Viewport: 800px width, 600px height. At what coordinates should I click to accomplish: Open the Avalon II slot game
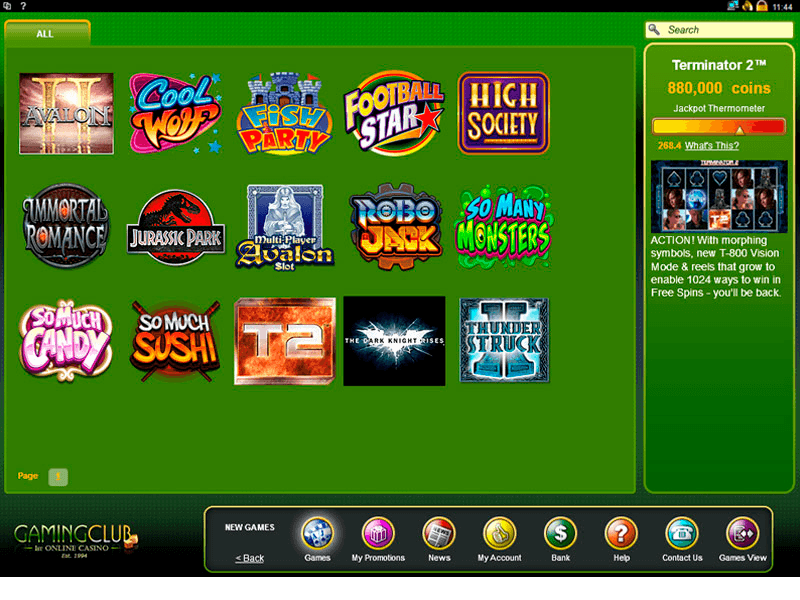pyautogui.click(x=66, y=113)
